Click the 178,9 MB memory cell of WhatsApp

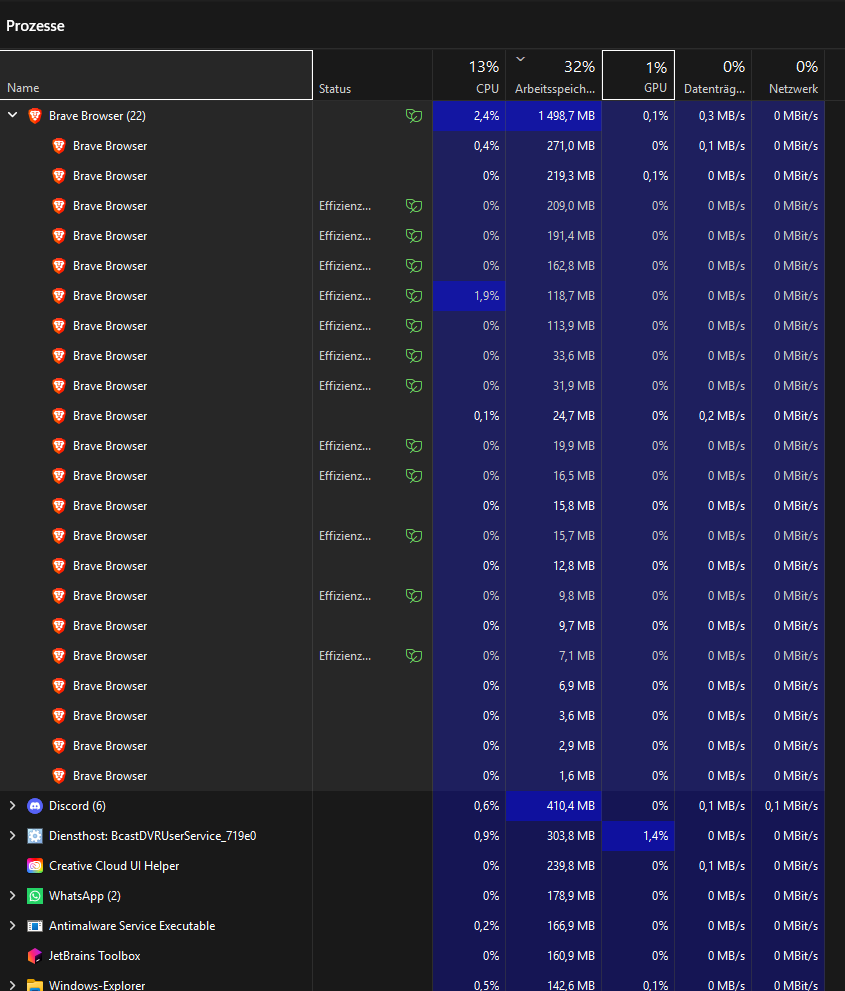coord(554,896)
